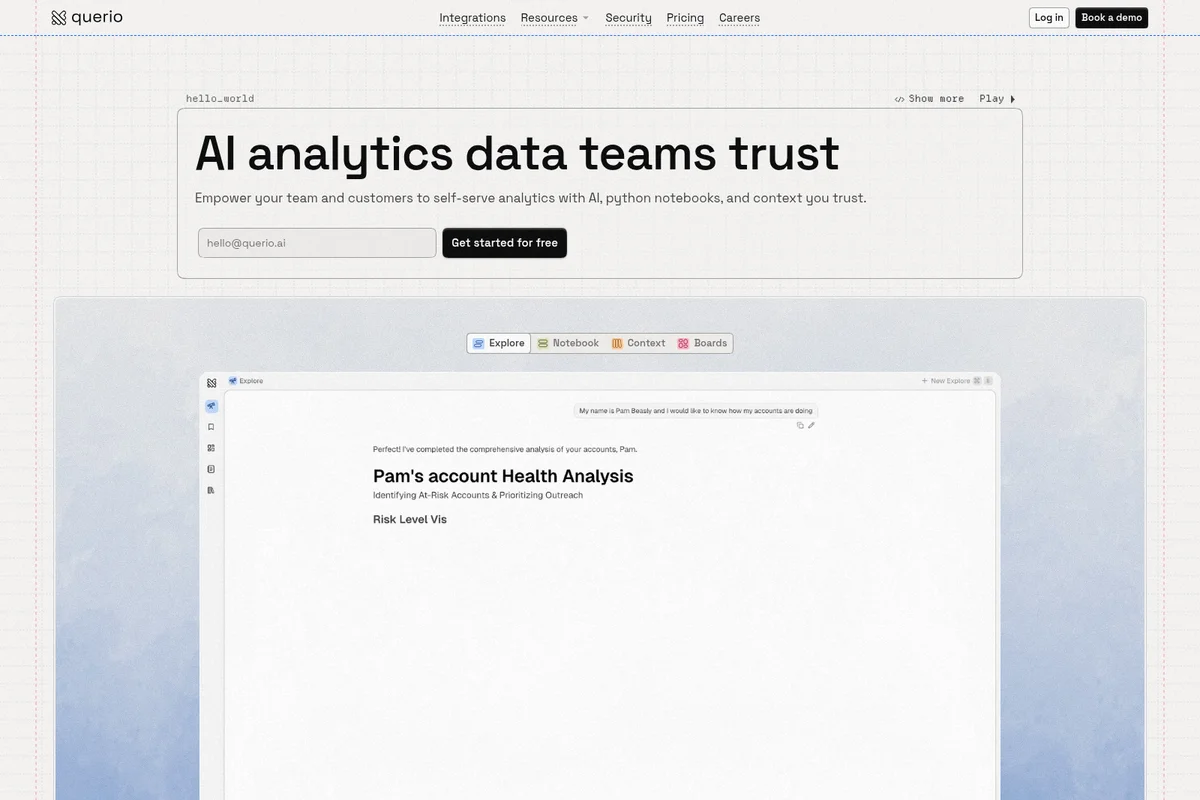
Task: Expand the Resources dropdown menu
Action: click(x=554, y=18)
